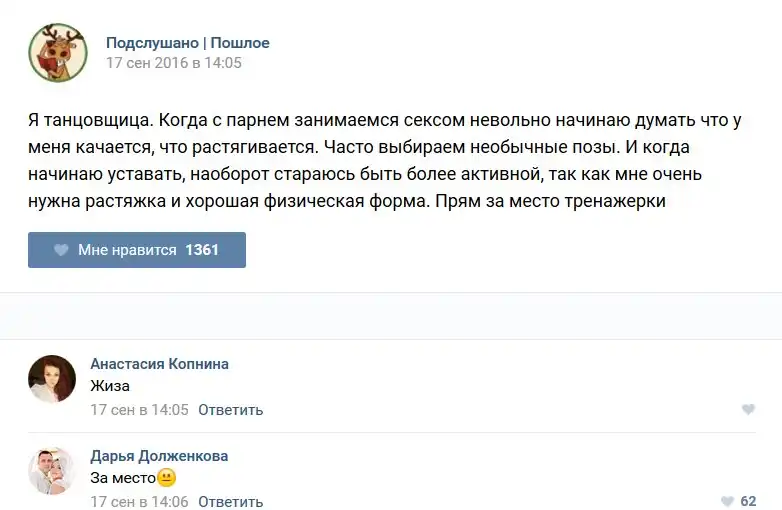Click the "Жиза" comment text
782x510 pixels.
[110, 386]
